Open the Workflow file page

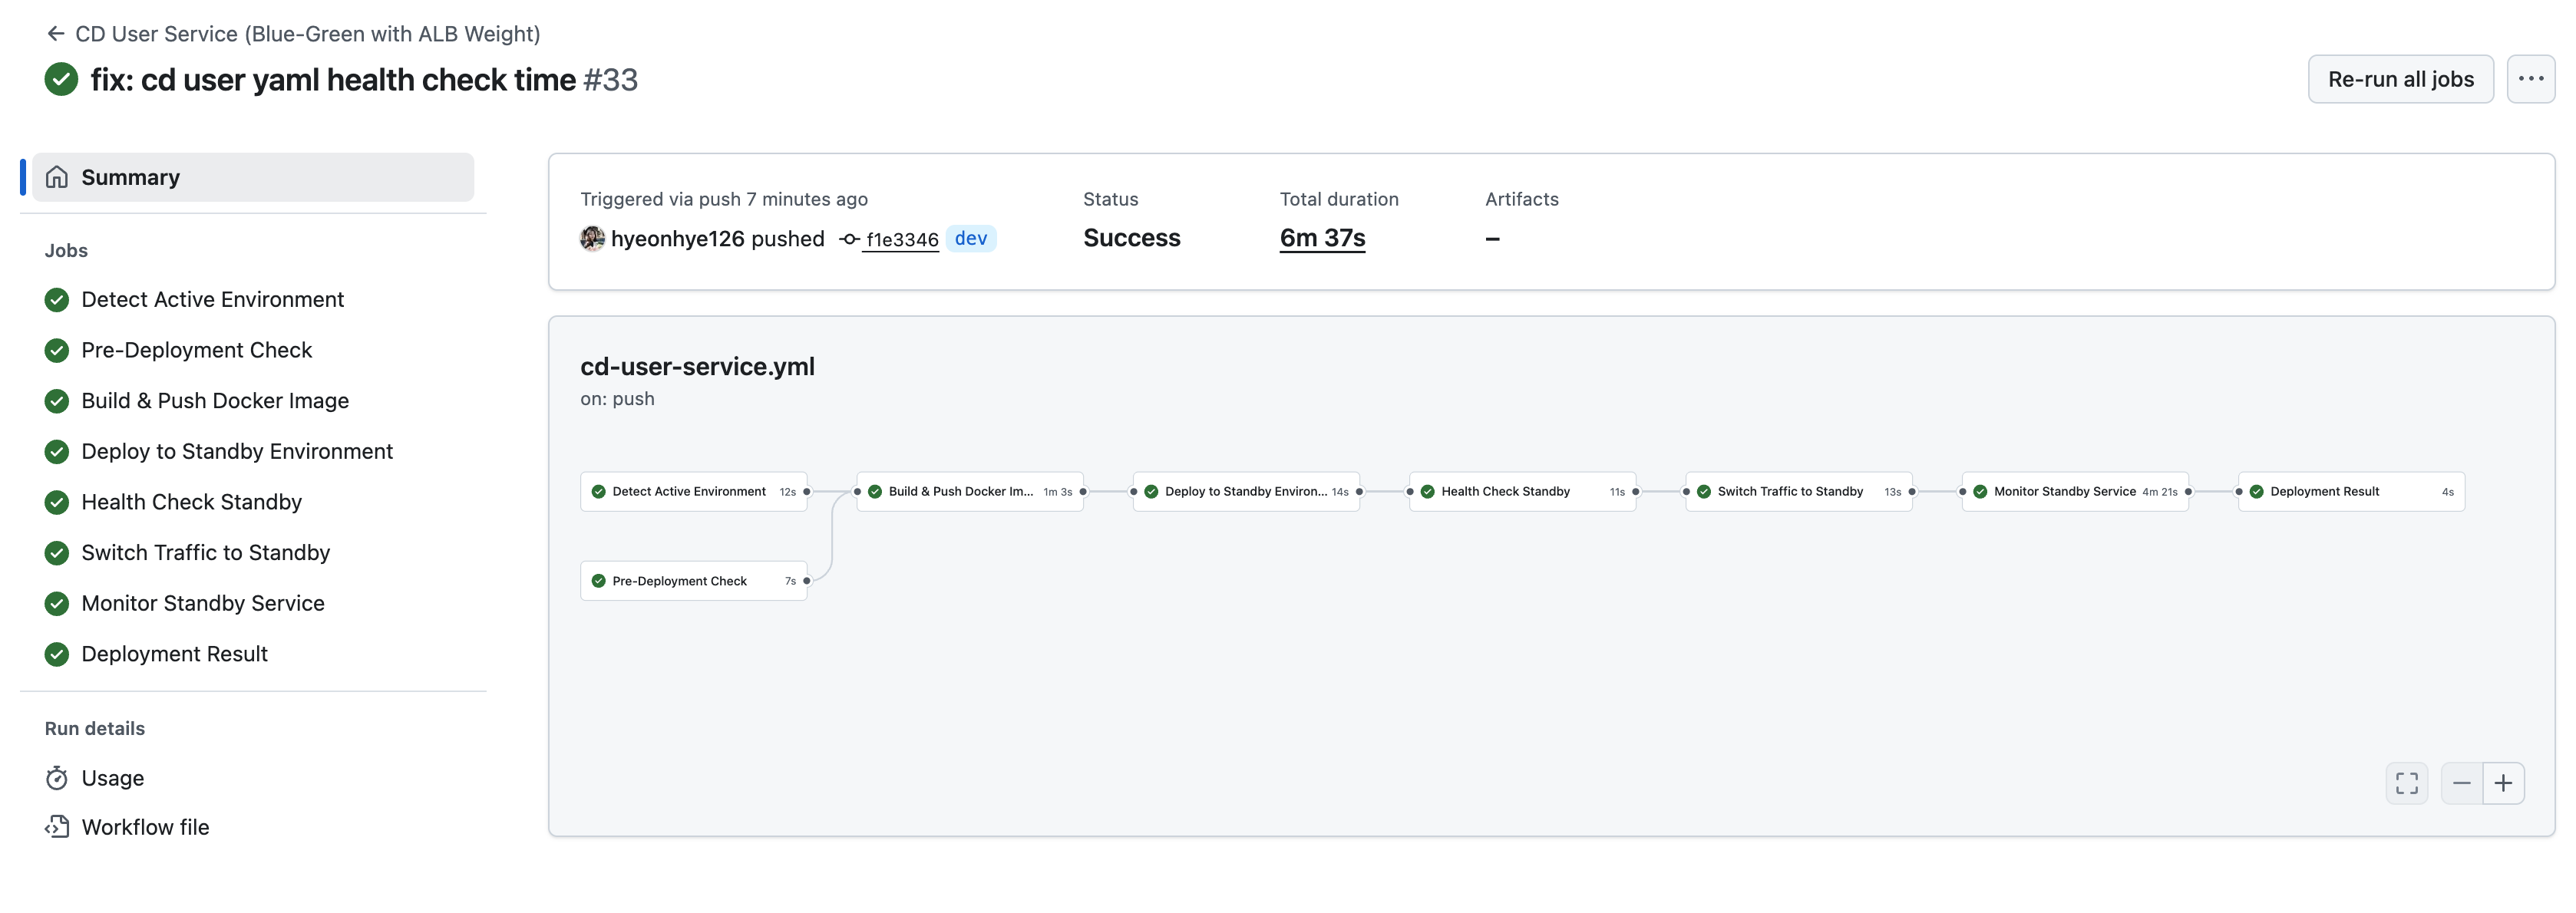(x=145, y=827)
